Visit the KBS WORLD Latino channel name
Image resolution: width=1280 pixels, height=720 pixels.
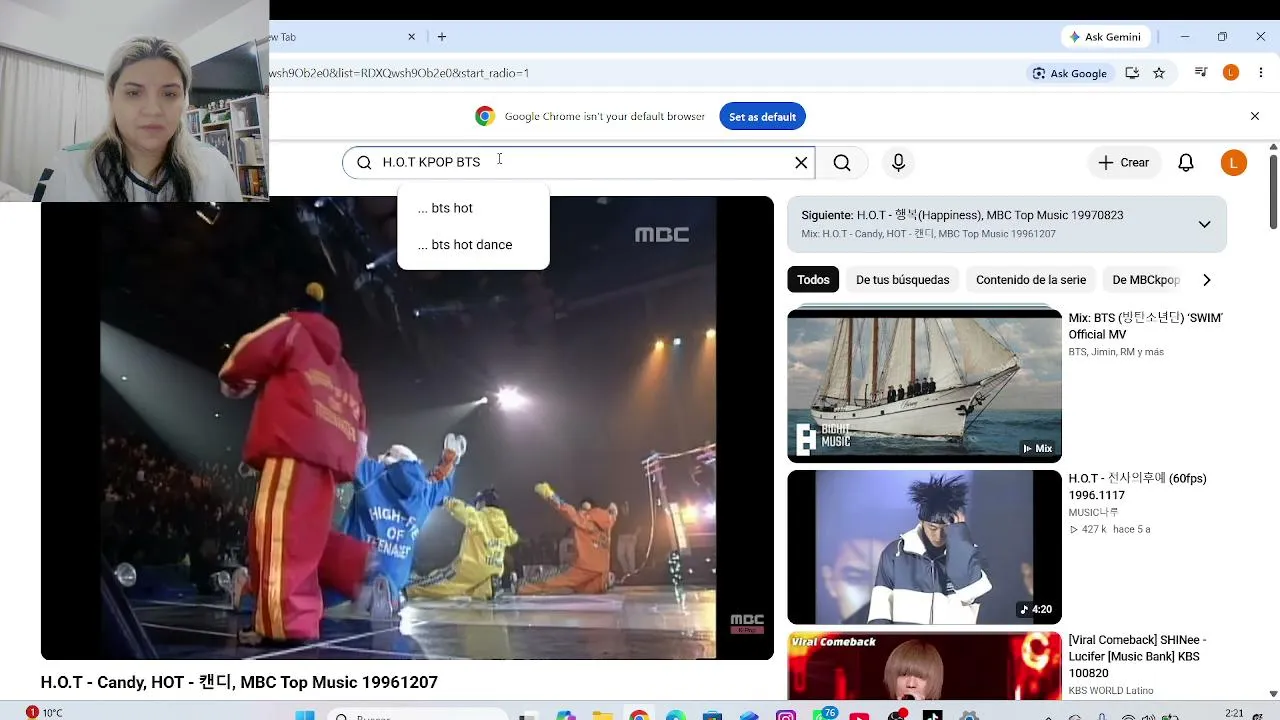point(1111,691)
